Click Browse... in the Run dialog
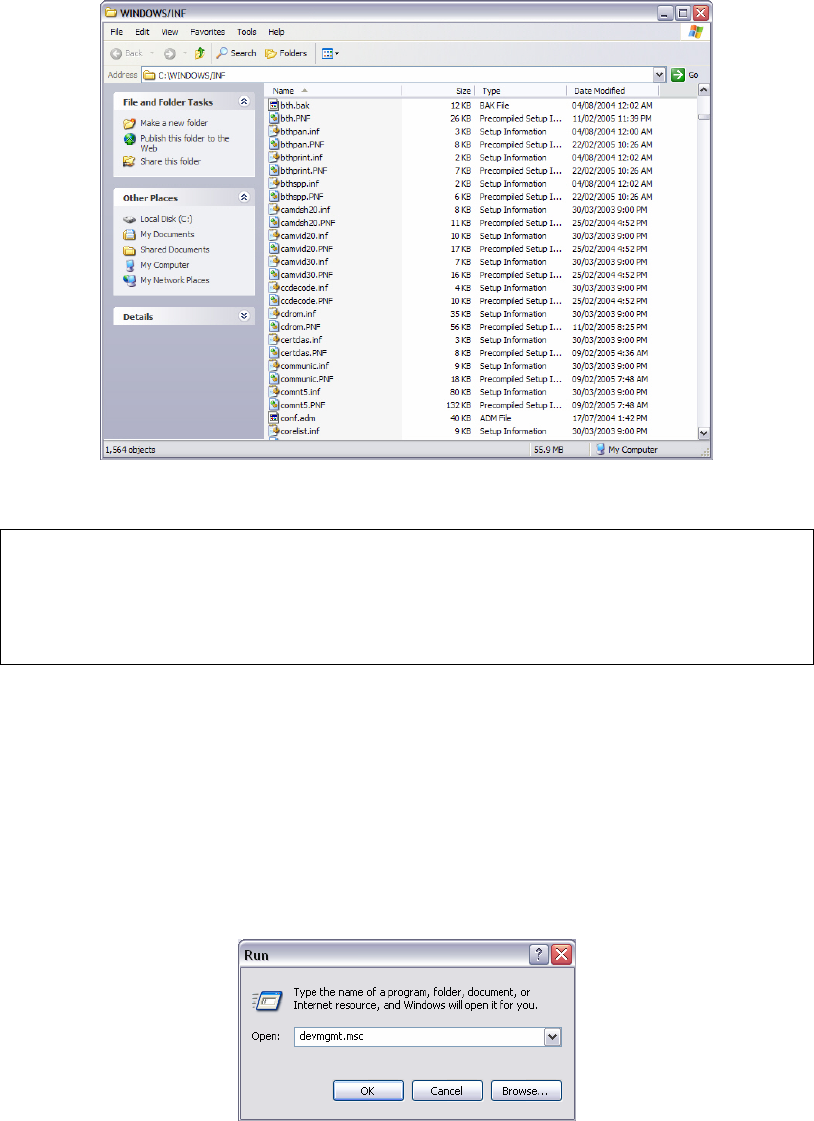The height and width of the screenshot is (1121, 814). pyautogui.click(x=526, y=1091)
